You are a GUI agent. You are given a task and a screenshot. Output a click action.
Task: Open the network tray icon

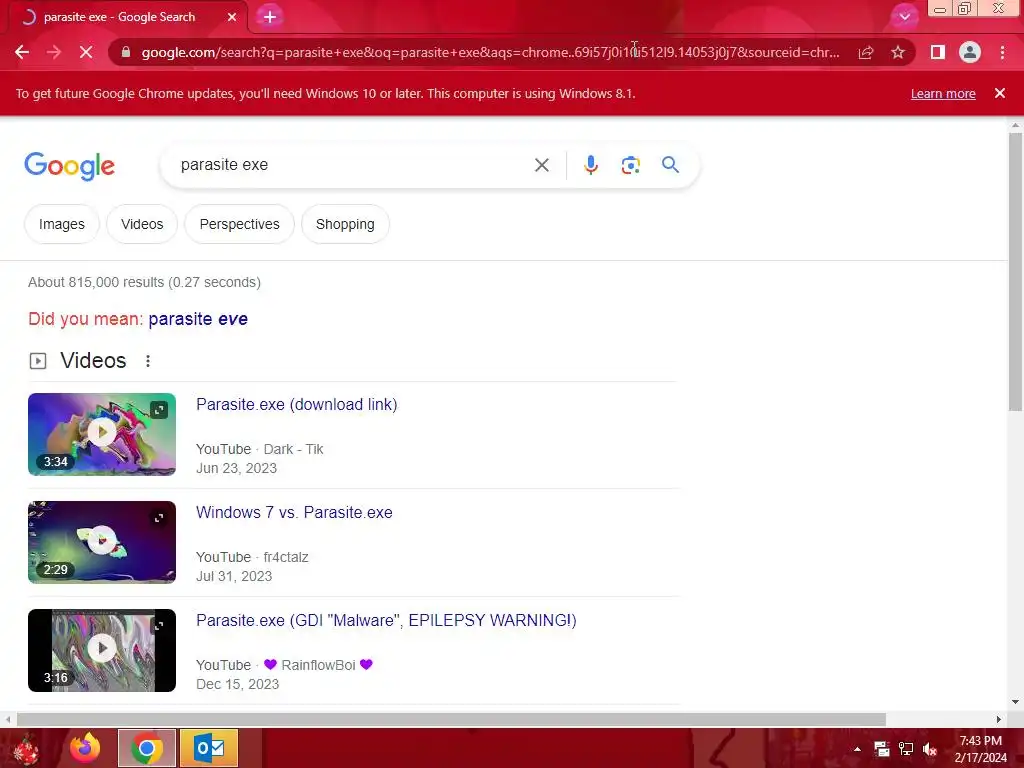click(906, 749)
